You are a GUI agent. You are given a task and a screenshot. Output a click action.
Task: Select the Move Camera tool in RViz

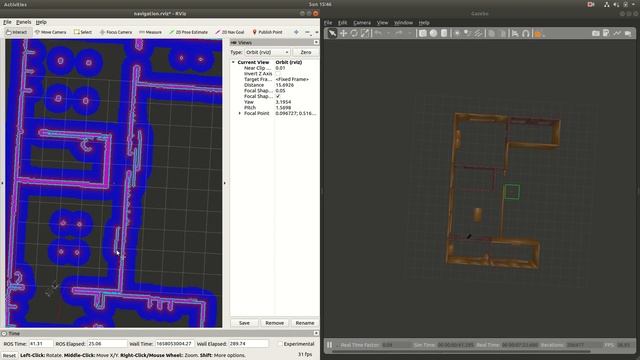coord(51,32)
